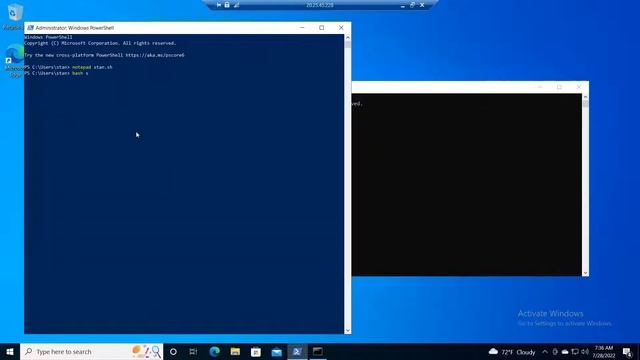The image size is (640, 360).
Task: Click the PowerShell scrollbar thumb
Action: [x=348, y=44]
